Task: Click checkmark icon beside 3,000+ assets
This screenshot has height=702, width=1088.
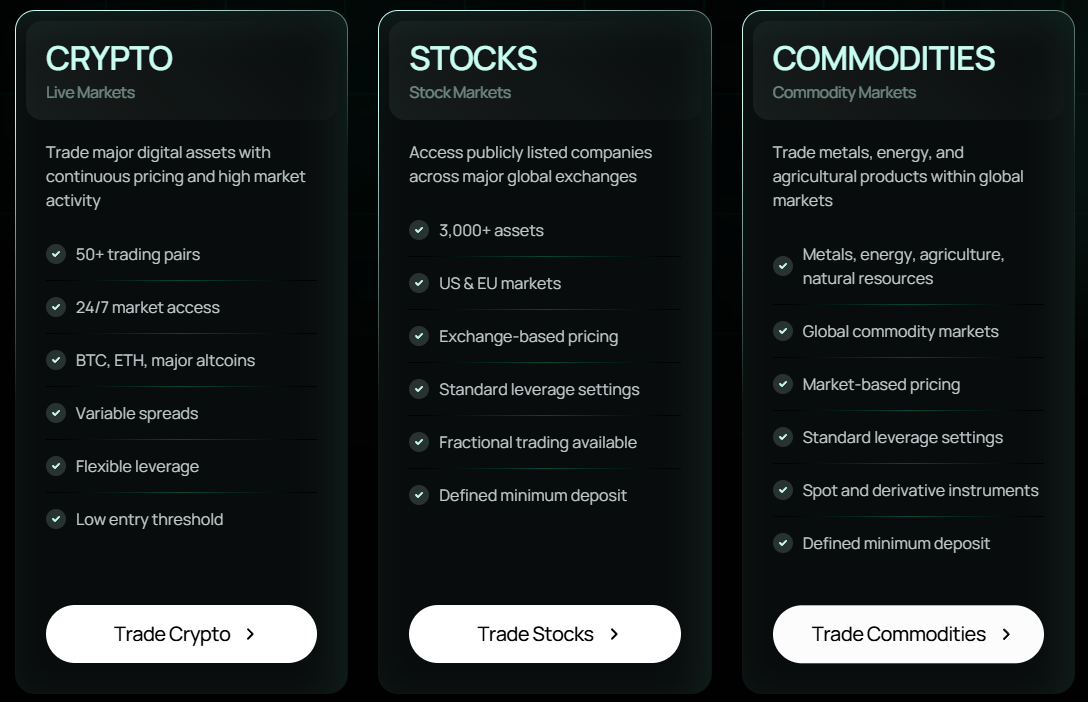Action: [419, 230]
